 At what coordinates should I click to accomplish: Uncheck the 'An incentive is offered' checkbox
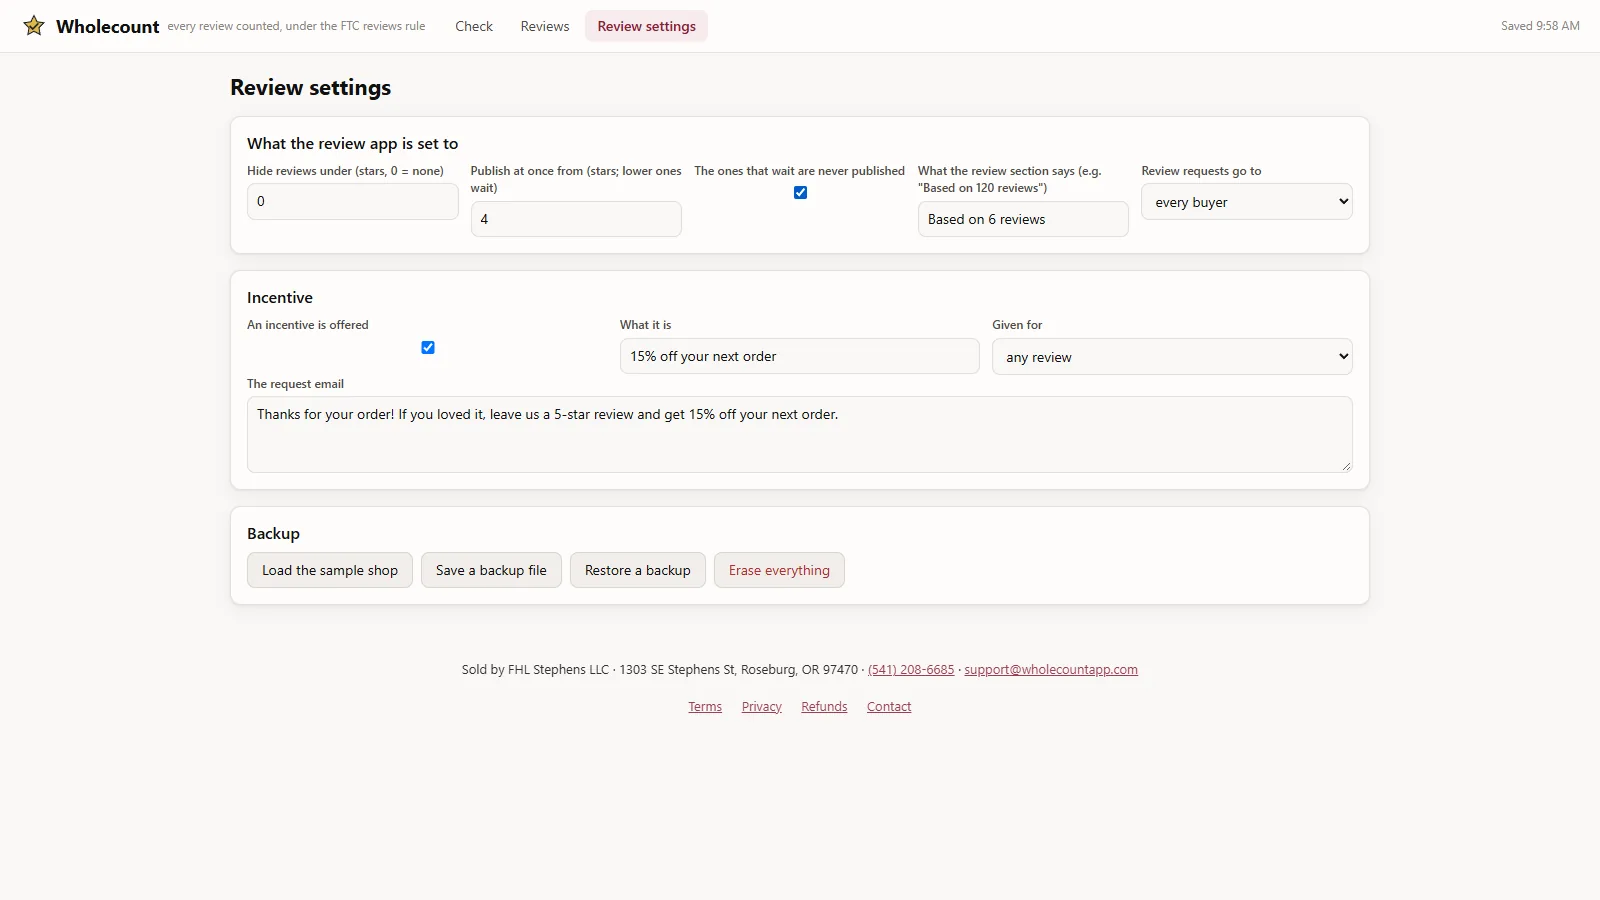pos(428,348)
